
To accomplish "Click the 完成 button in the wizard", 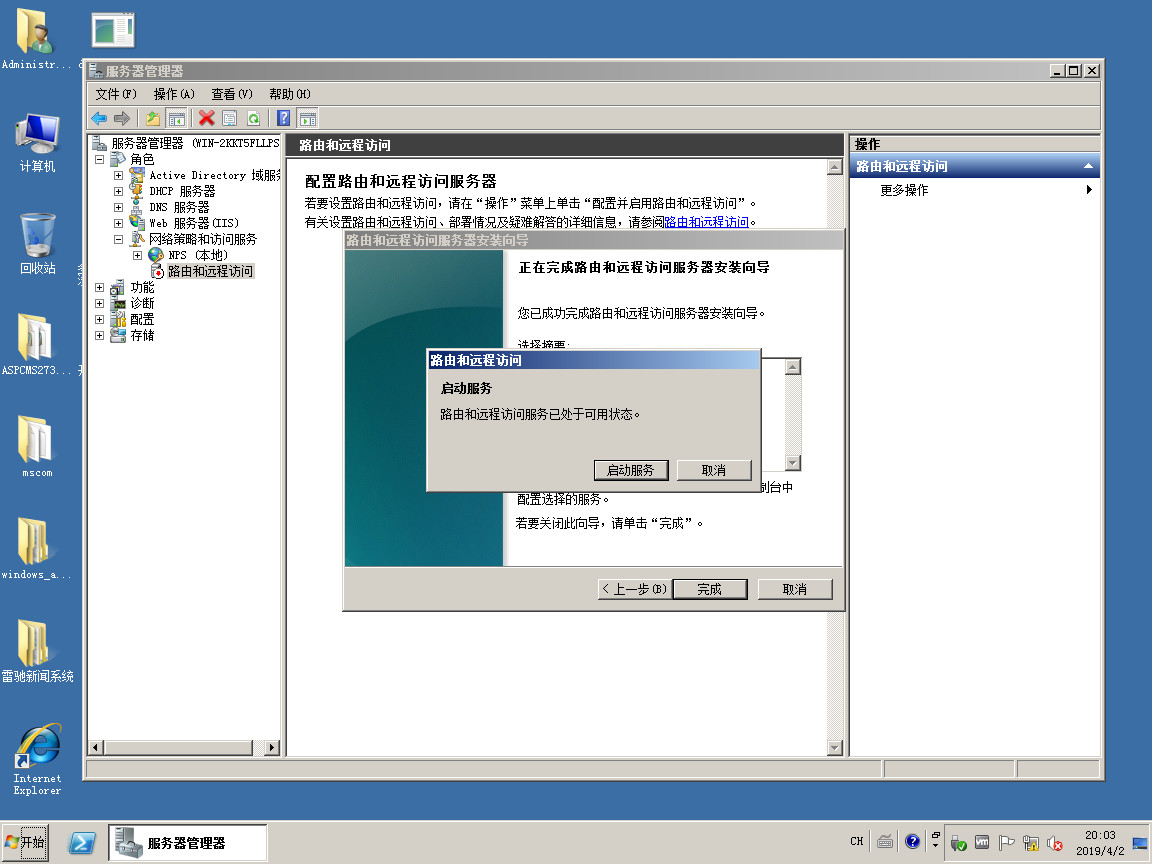I will coord(709,589).
